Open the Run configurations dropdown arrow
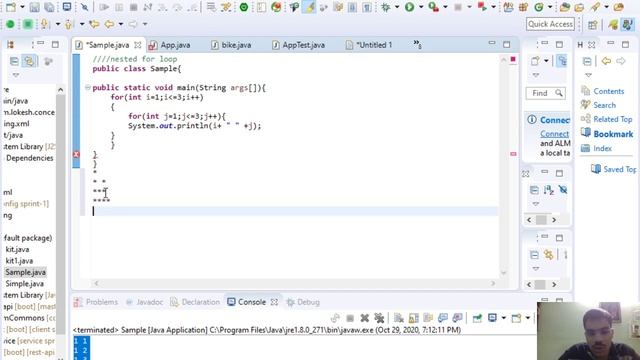 pyautogui.click(x=421, y=7)
